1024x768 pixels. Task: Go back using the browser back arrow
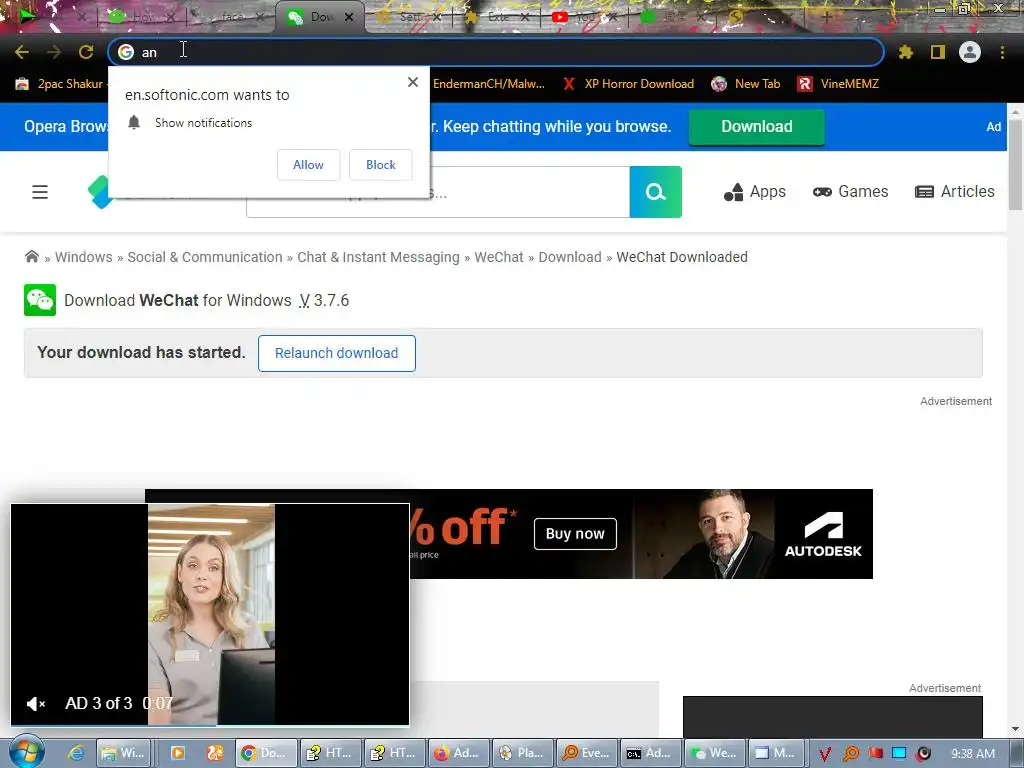[x=22, y=52]
